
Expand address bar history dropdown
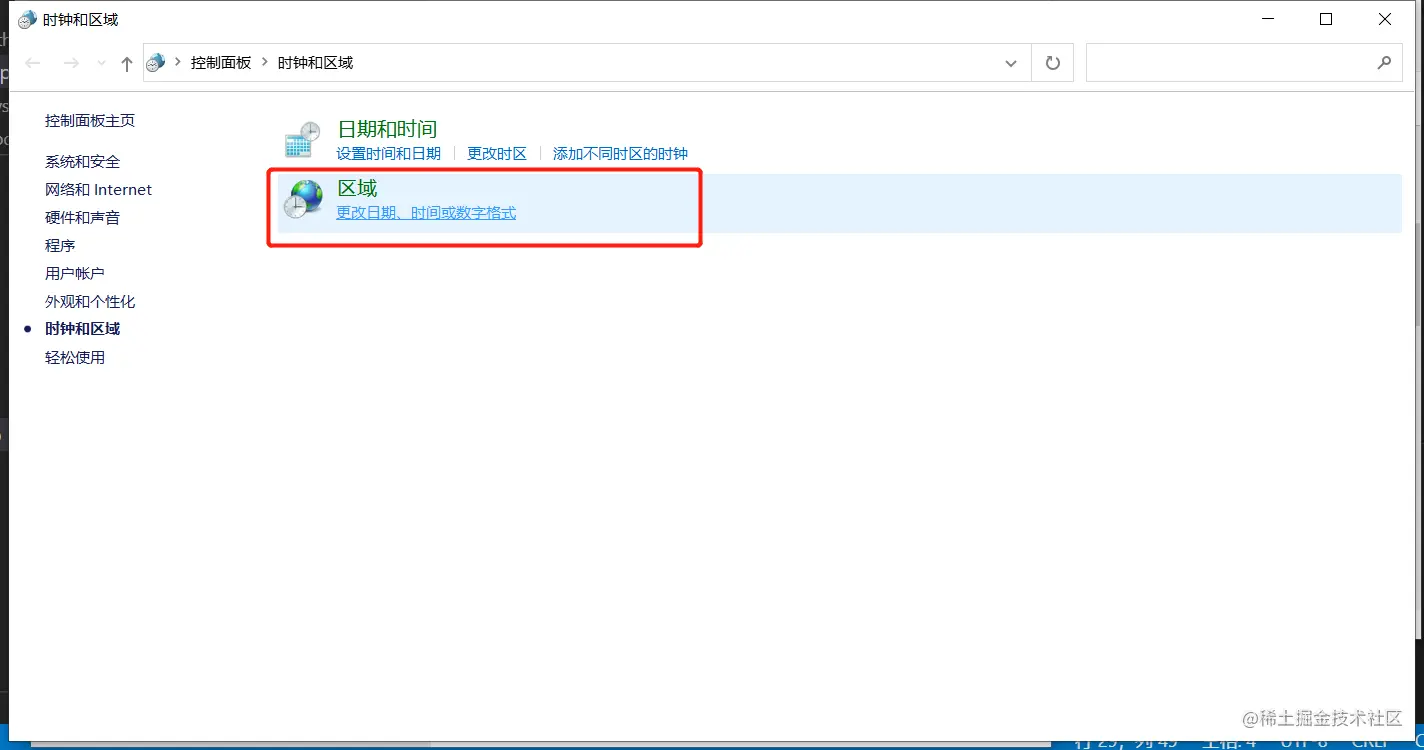coord(1010,63)
